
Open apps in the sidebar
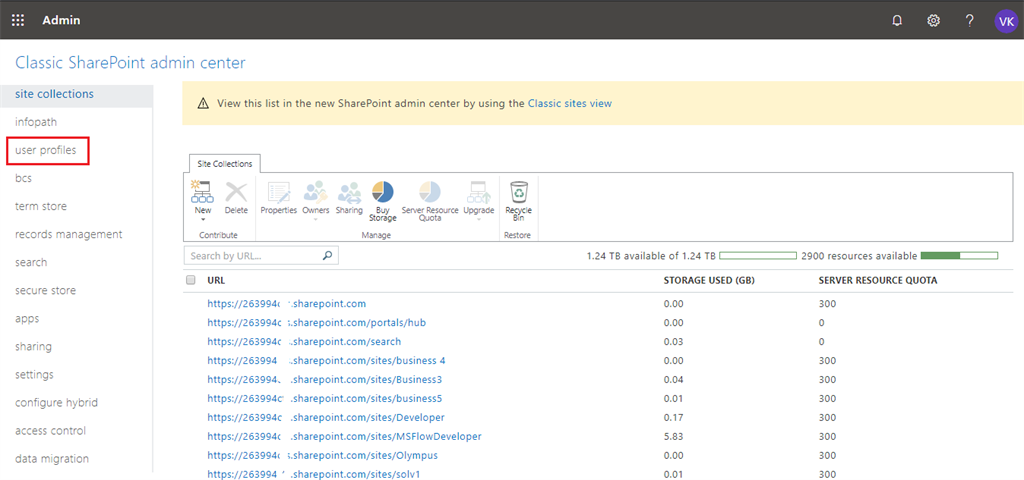(x=27, y=319)
